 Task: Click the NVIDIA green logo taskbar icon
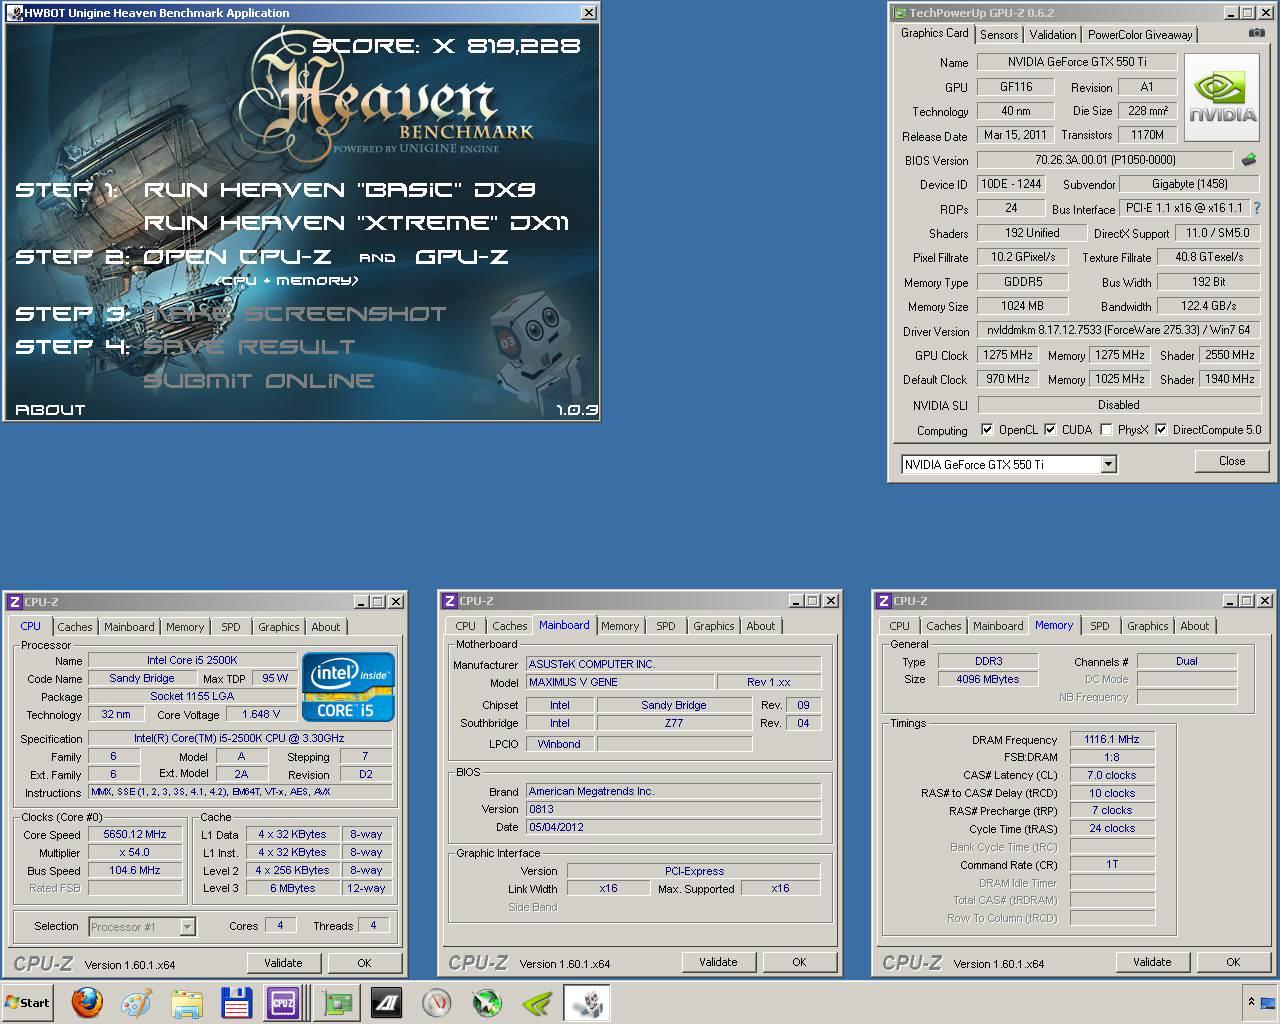pos(537,1002)
